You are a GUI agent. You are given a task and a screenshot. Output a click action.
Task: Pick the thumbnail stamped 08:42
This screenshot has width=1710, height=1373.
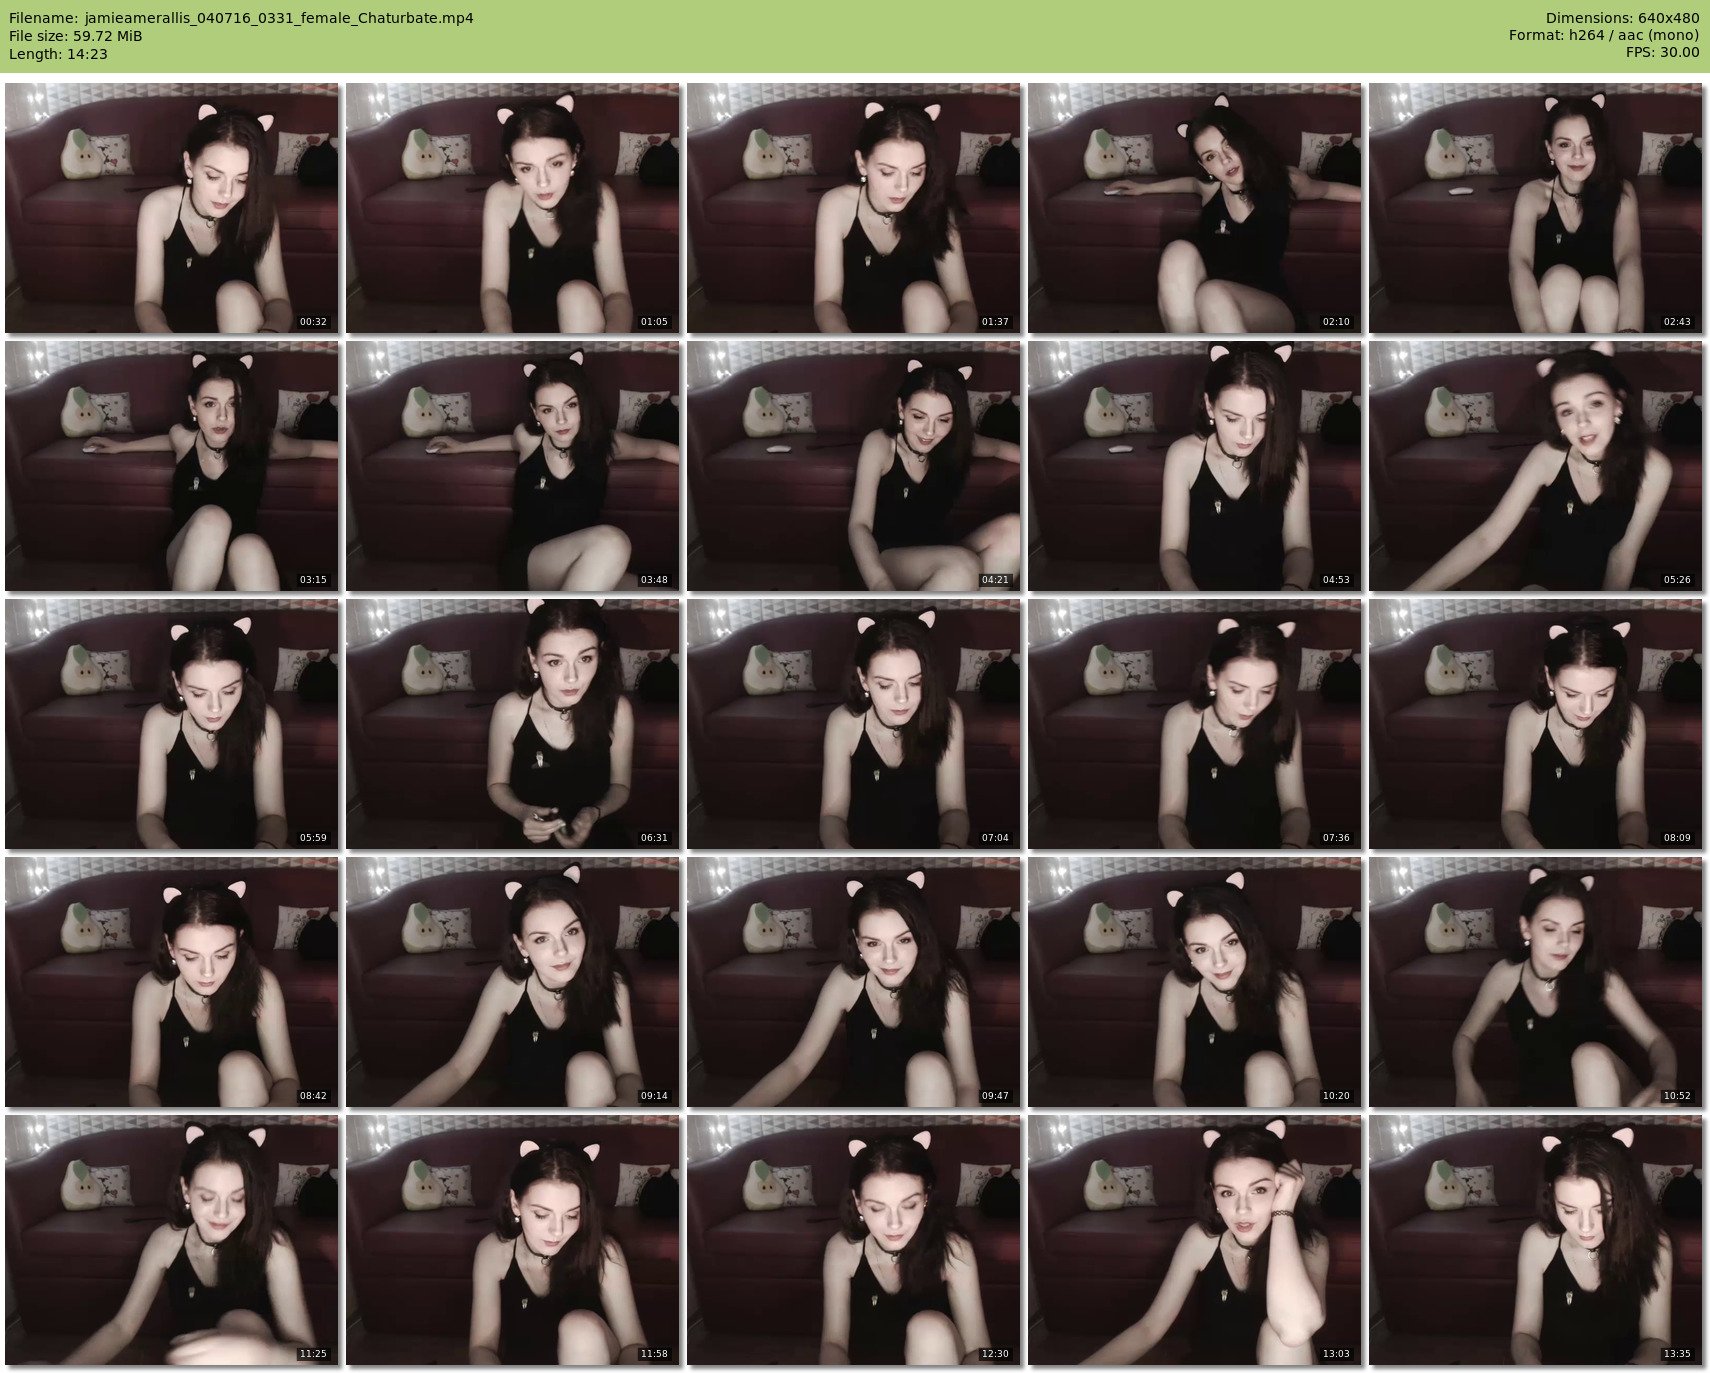pyautogui.click(x=171, y=982)
